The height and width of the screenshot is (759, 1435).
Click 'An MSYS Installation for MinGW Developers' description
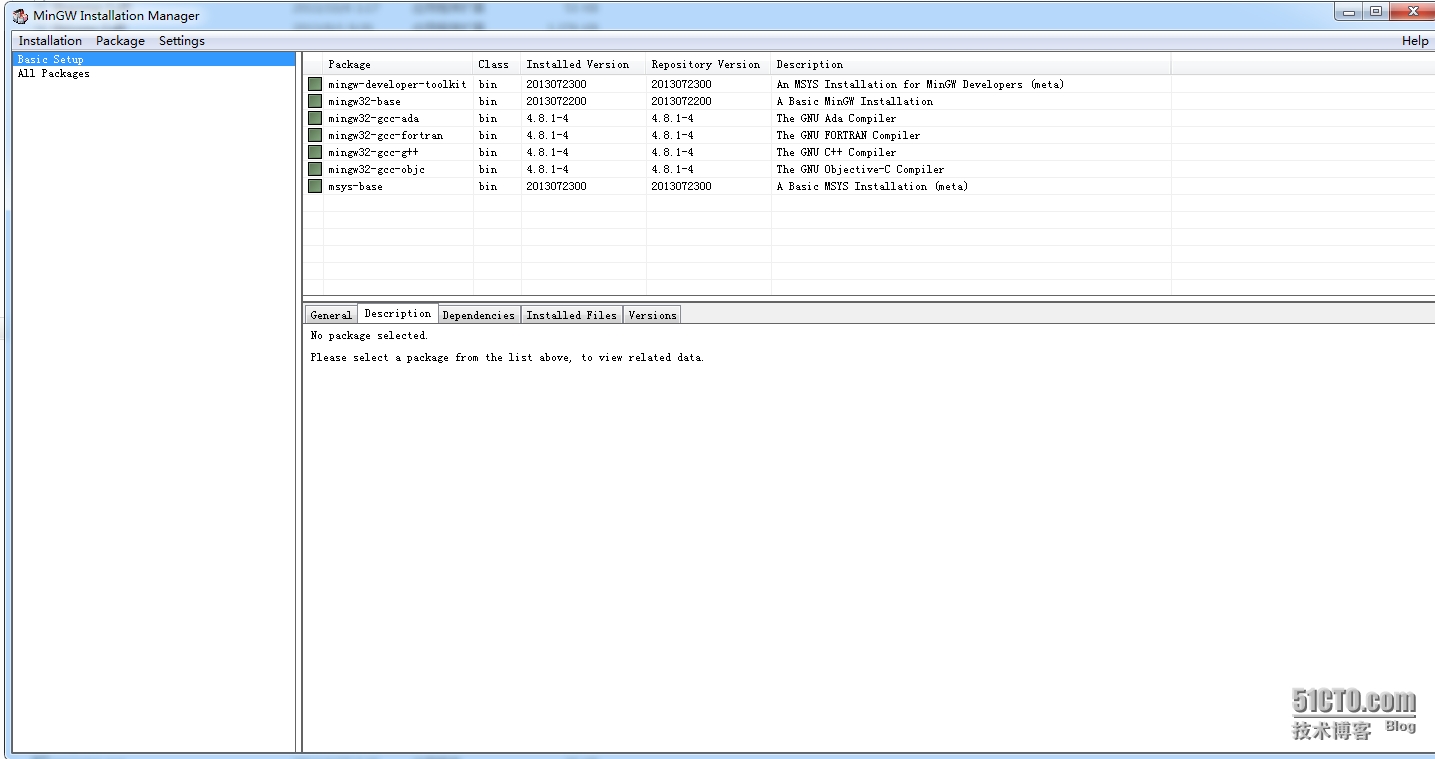(x=920, y=85)
